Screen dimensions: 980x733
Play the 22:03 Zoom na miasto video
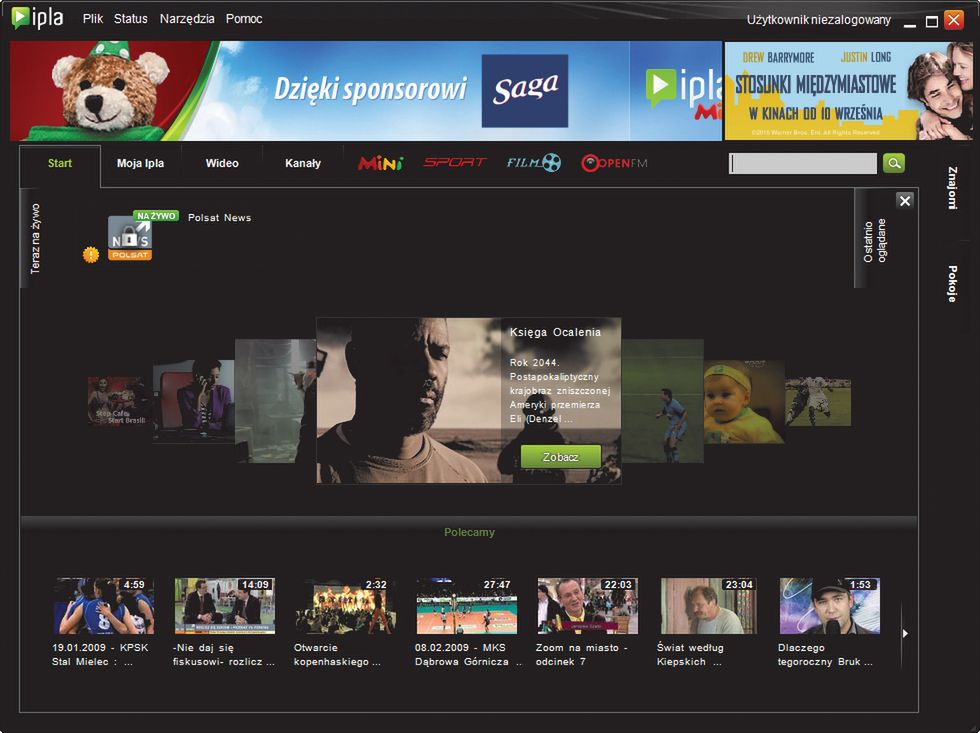point(588,606)
